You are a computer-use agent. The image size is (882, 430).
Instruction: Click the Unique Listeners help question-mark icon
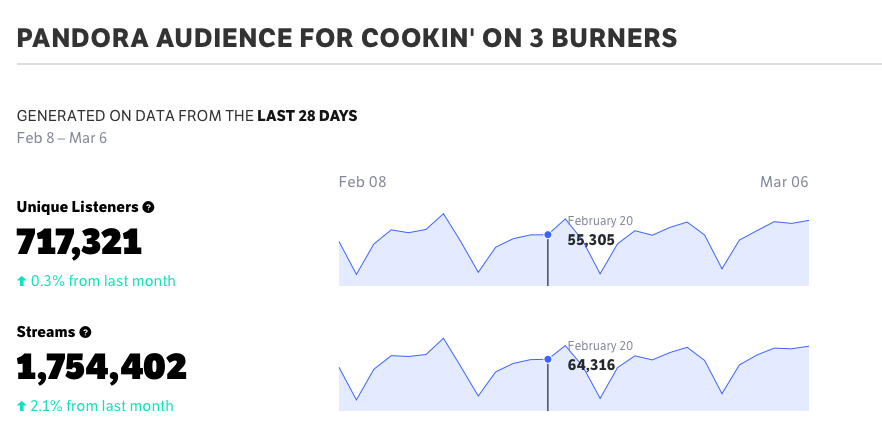(148, 207)
